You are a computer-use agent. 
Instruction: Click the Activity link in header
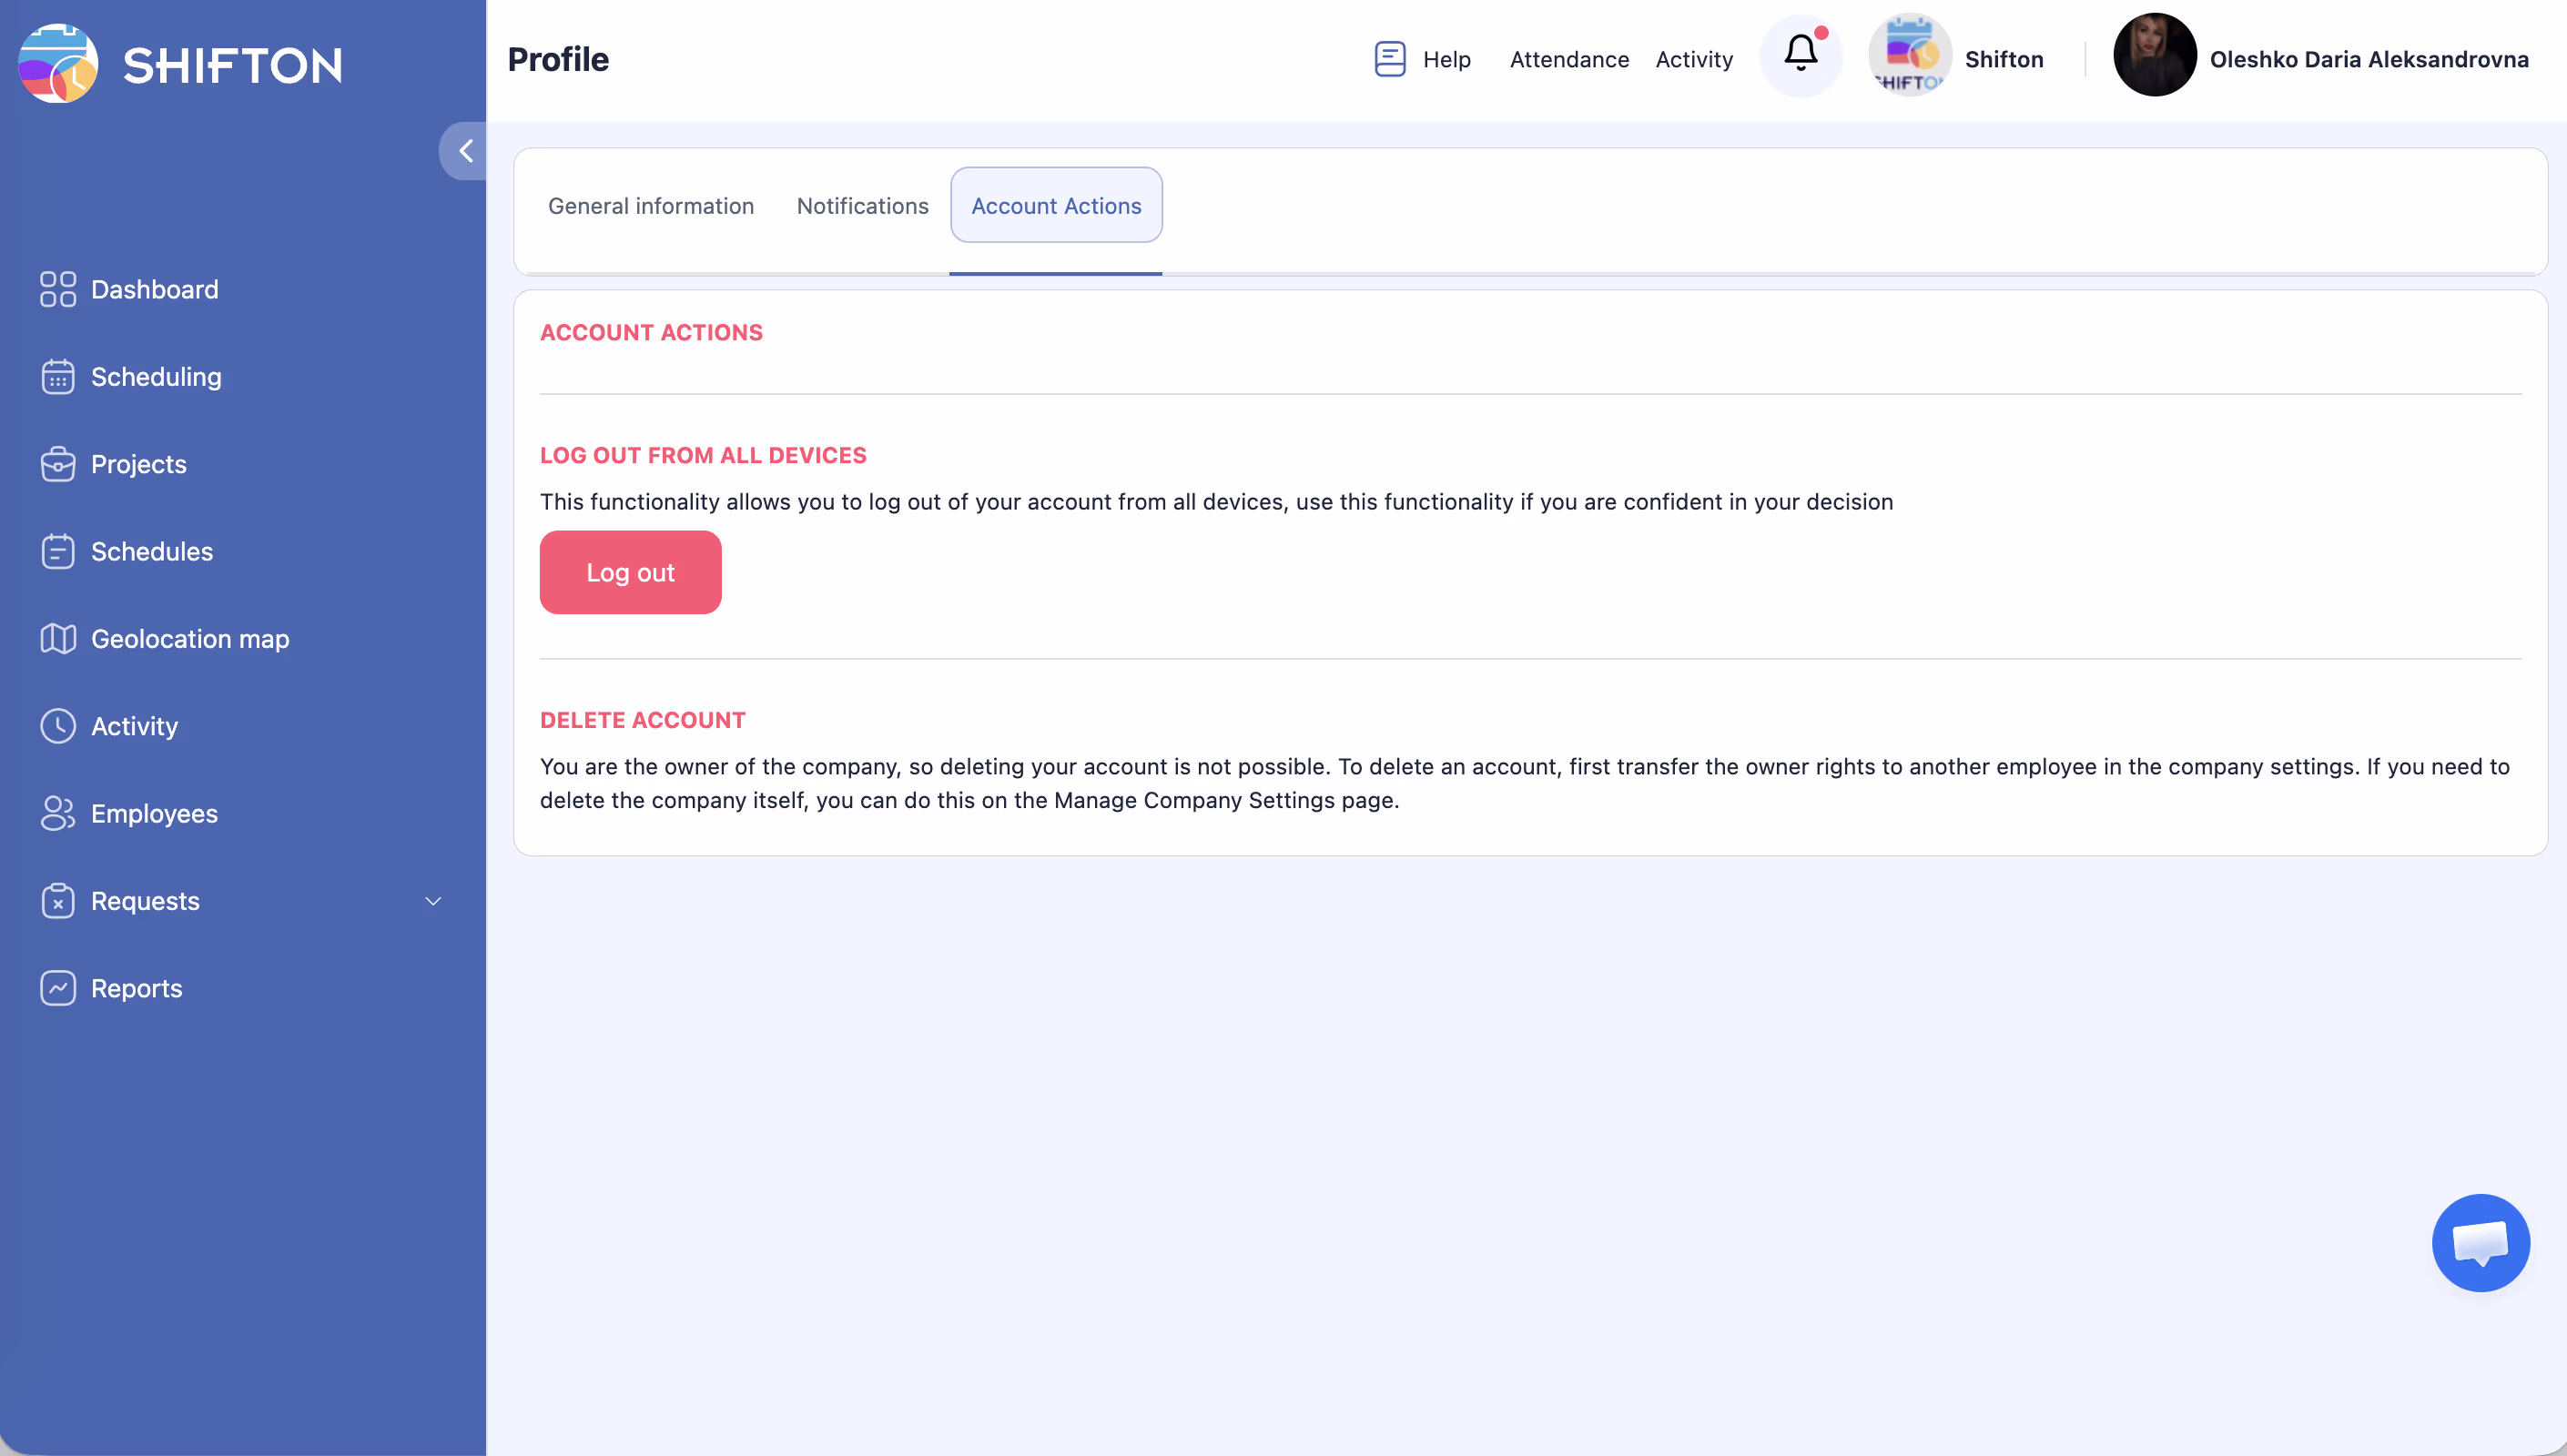click(x=1694, y=60)
